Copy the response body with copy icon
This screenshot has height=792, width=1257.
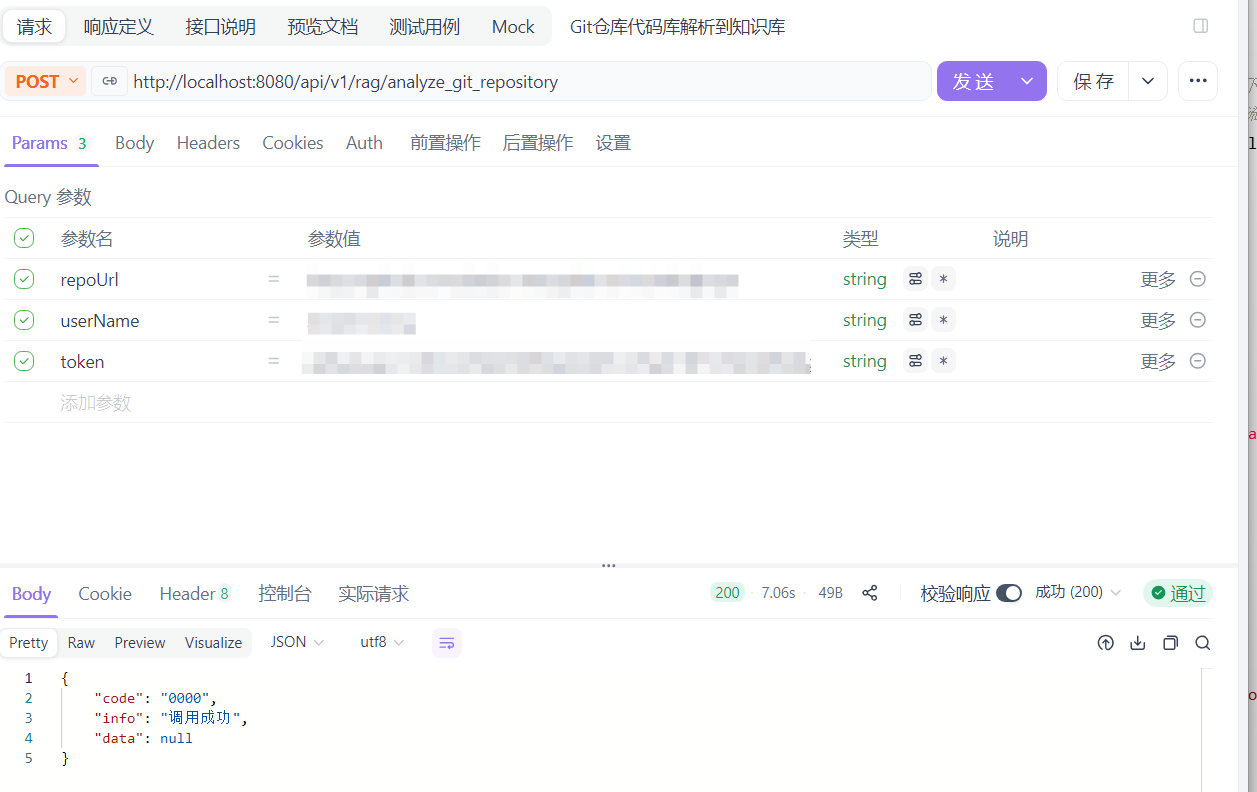tap(1170, 643)
